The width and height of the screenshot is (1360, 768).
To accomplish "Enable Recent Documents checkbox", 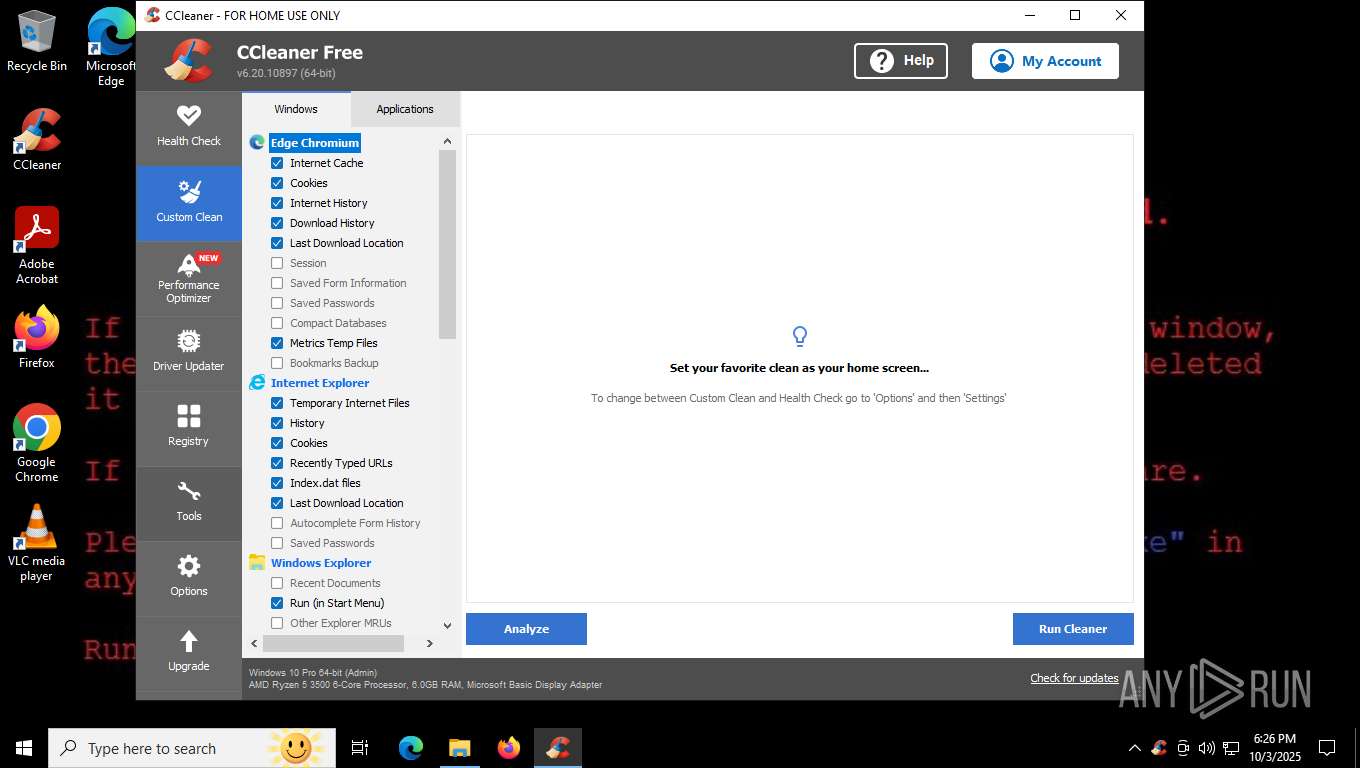I will pyautogui.click(x=277, y=583).
